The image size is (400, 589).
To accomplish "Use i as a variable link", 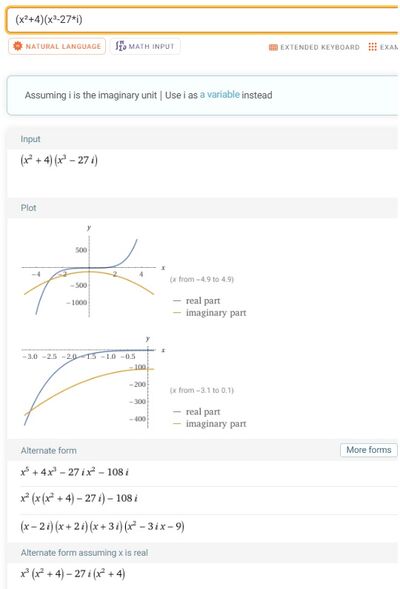I will point(219,95).
